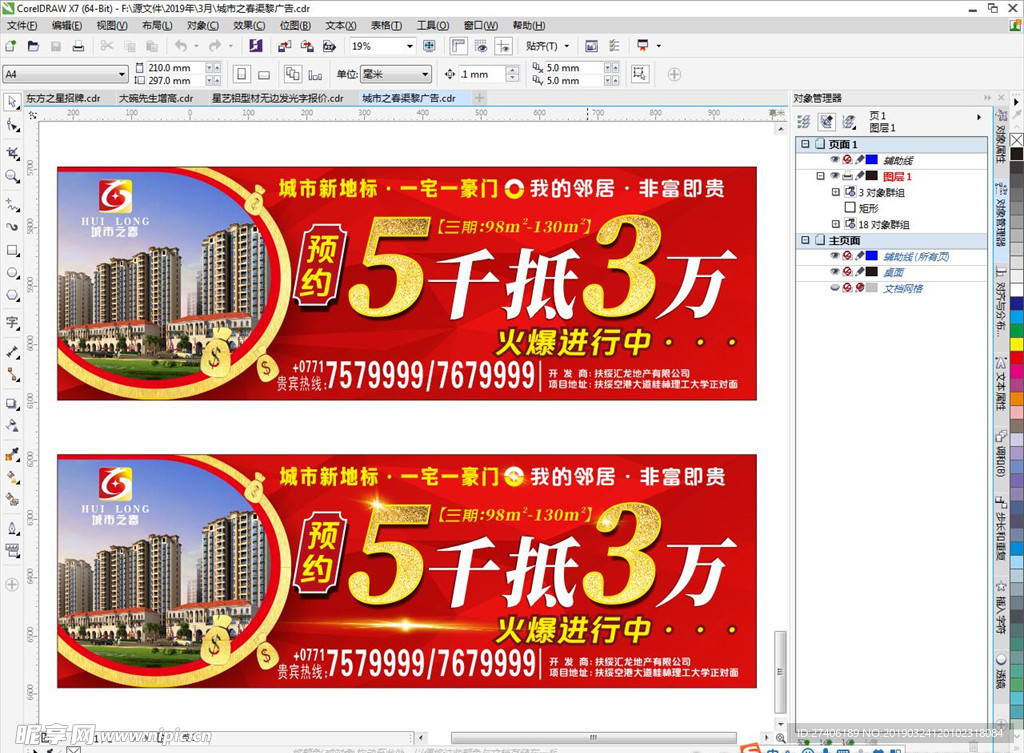Switch to 东方之星招牌.cdr document tab
This screenshot has height=753, width=1024.
pos(62,98)
